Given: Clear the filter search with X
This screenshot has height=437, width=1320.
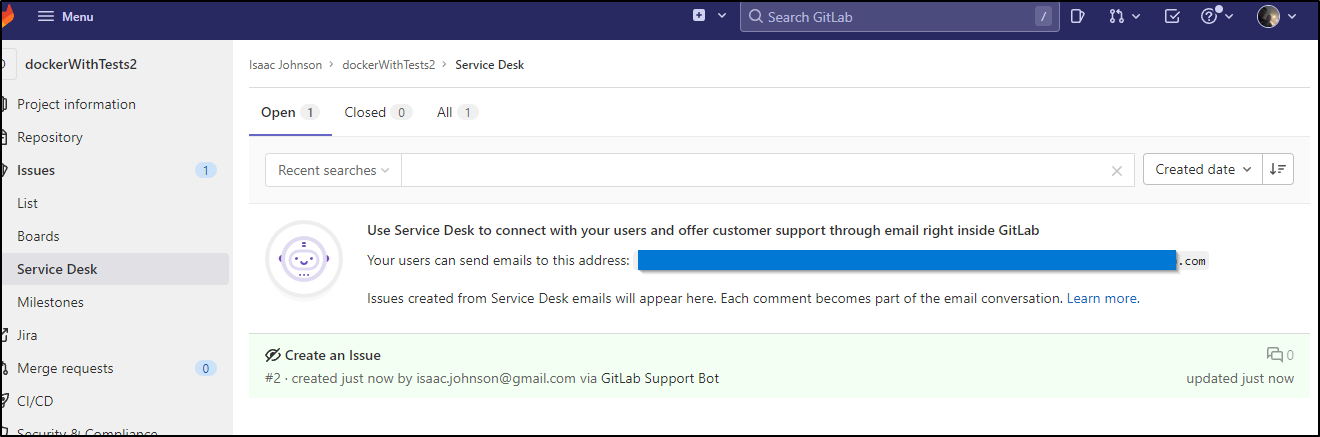Looking at the screenshot, I should (x=1117, y=171).
